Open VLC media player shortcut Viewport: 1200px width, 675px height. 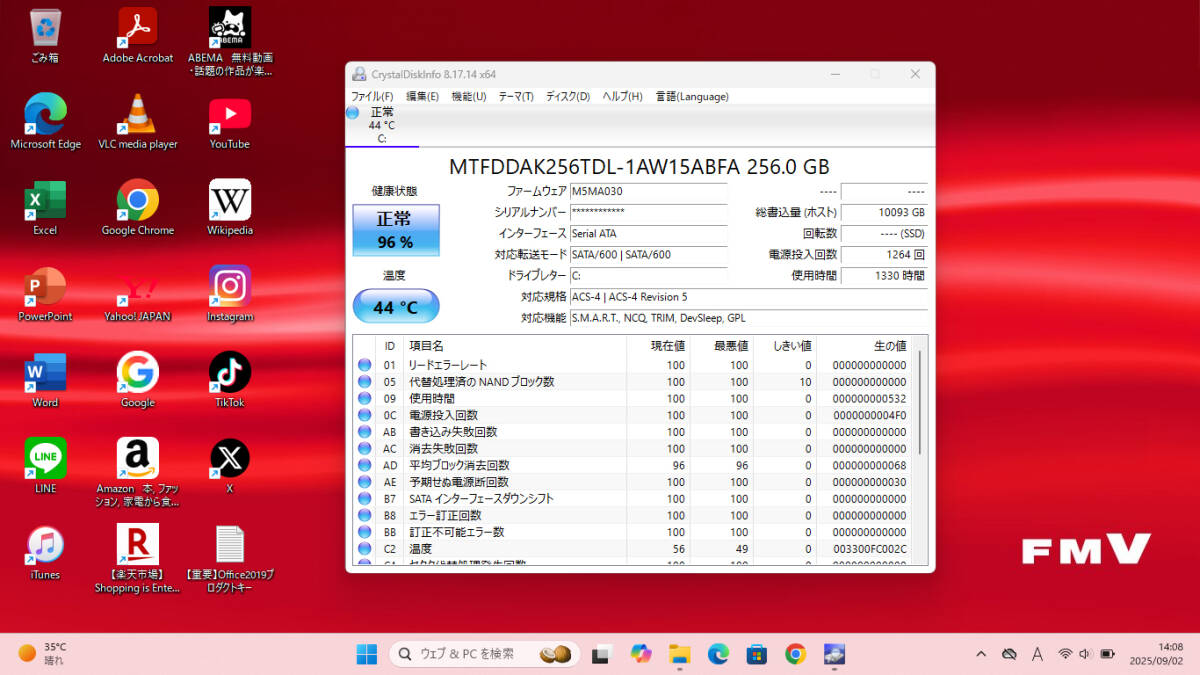(x=138, y=122)
